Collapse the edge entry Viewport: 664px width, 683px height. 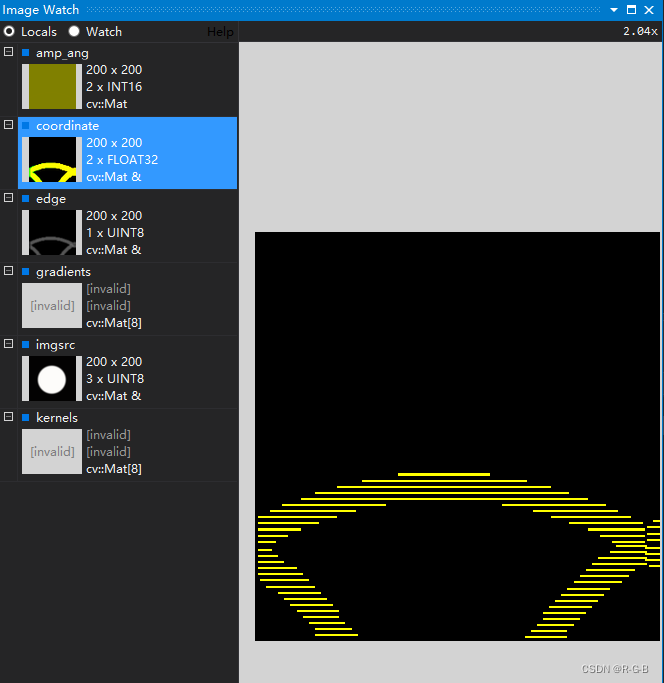8,198
